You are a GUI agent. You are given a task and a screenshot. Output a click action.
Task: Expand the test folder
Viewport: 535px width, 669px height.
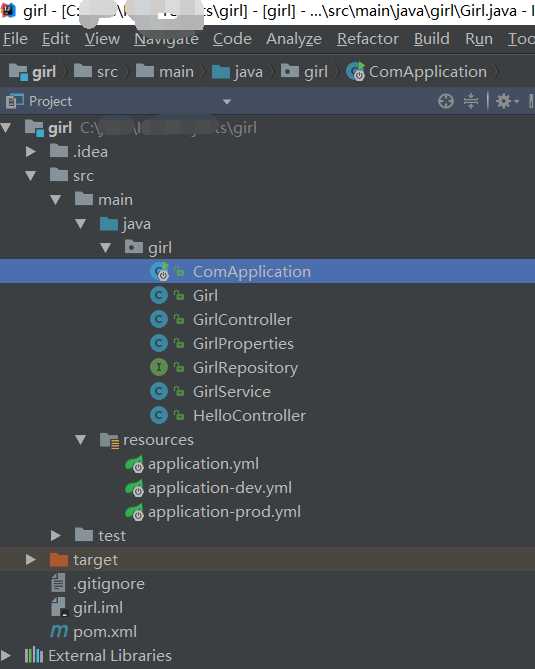pyautogui.click(x=56, y=536)
